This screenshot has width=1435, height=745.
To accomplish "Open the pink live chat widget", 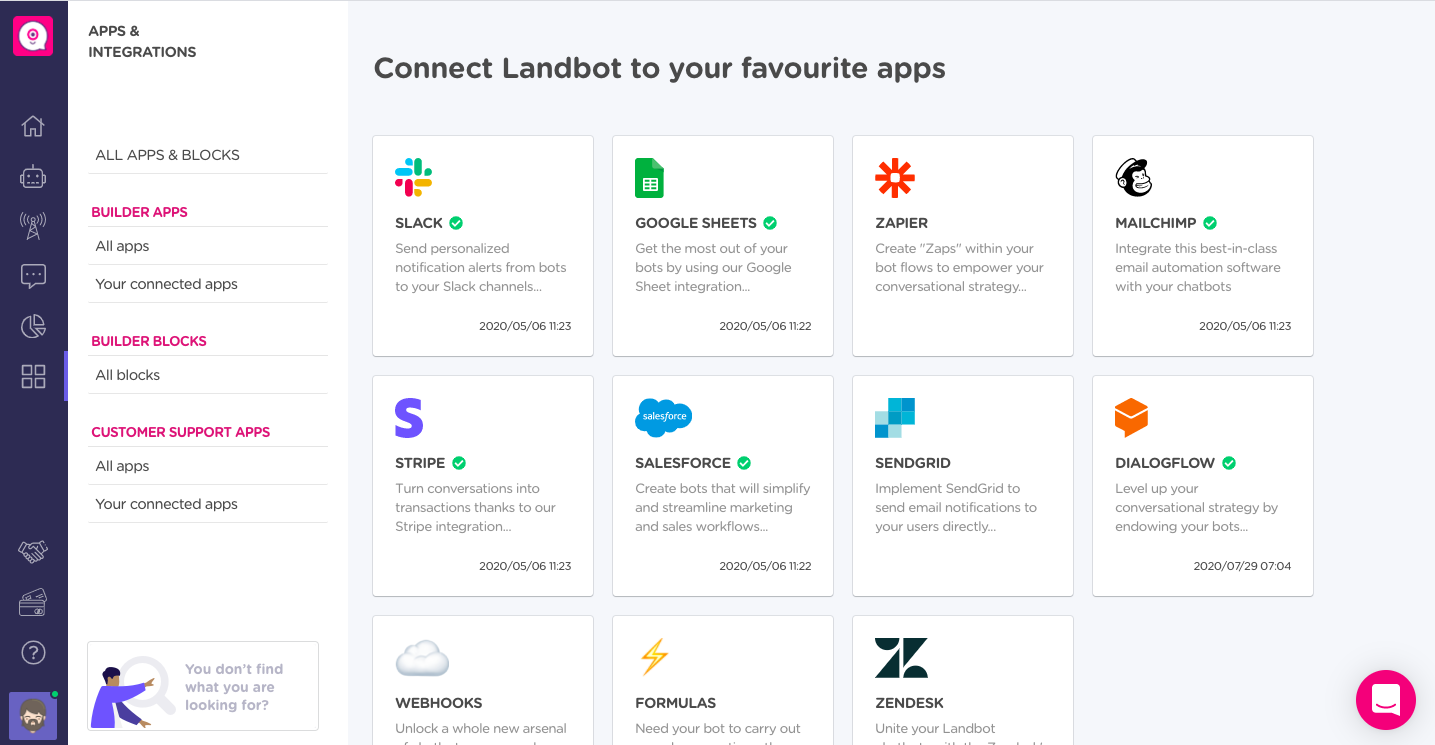I will click(x=1385, y=700).
